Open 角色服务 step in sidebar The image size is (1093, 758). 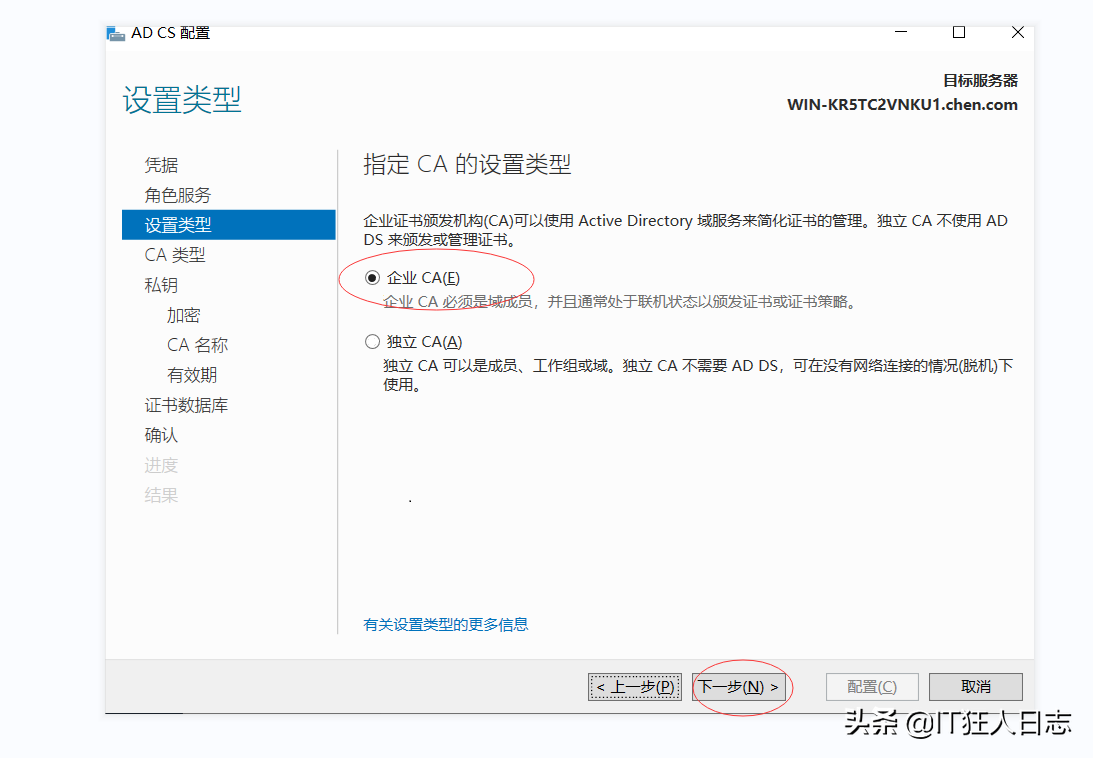(x=178, y=195)
